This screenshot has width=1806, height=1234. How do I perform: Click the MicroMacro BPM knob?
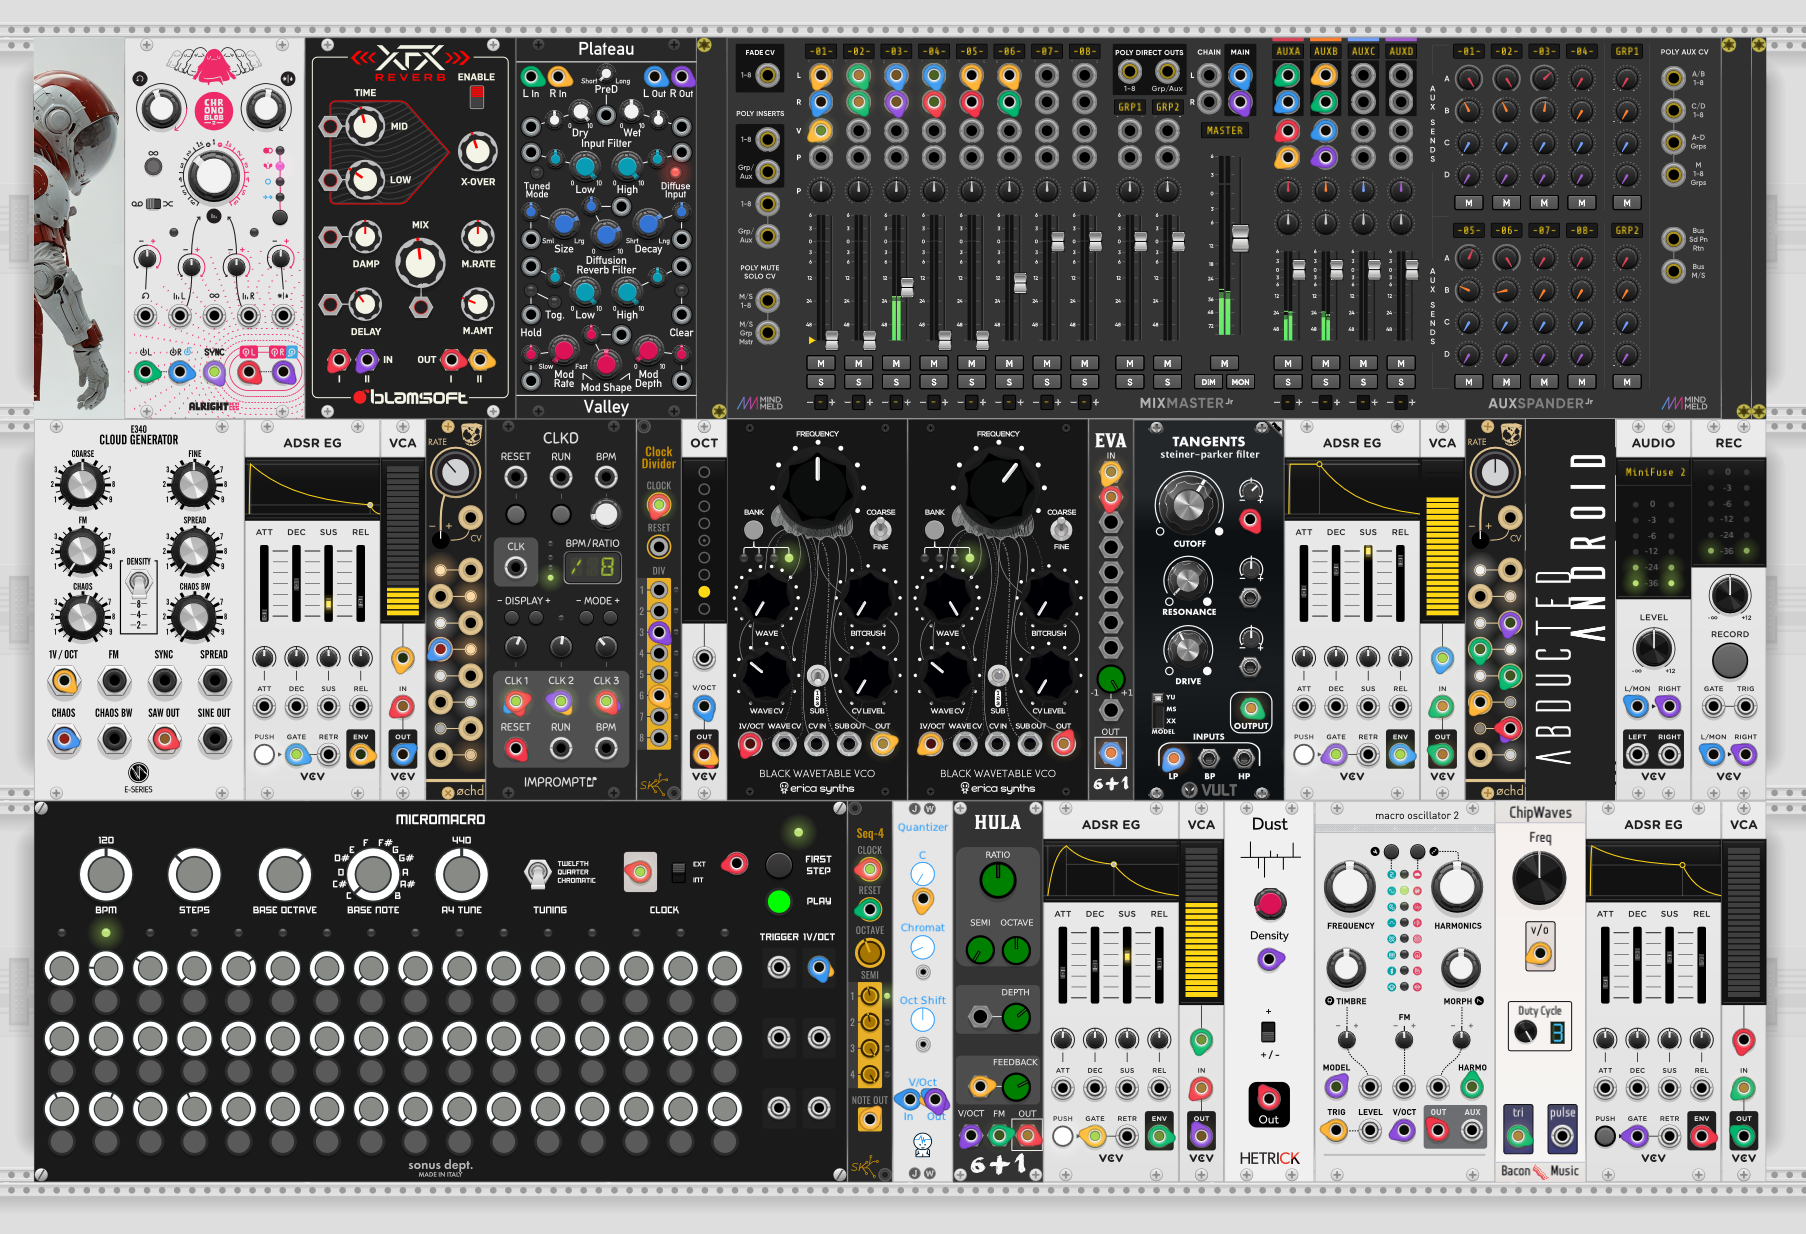click(x=106, y=875)
